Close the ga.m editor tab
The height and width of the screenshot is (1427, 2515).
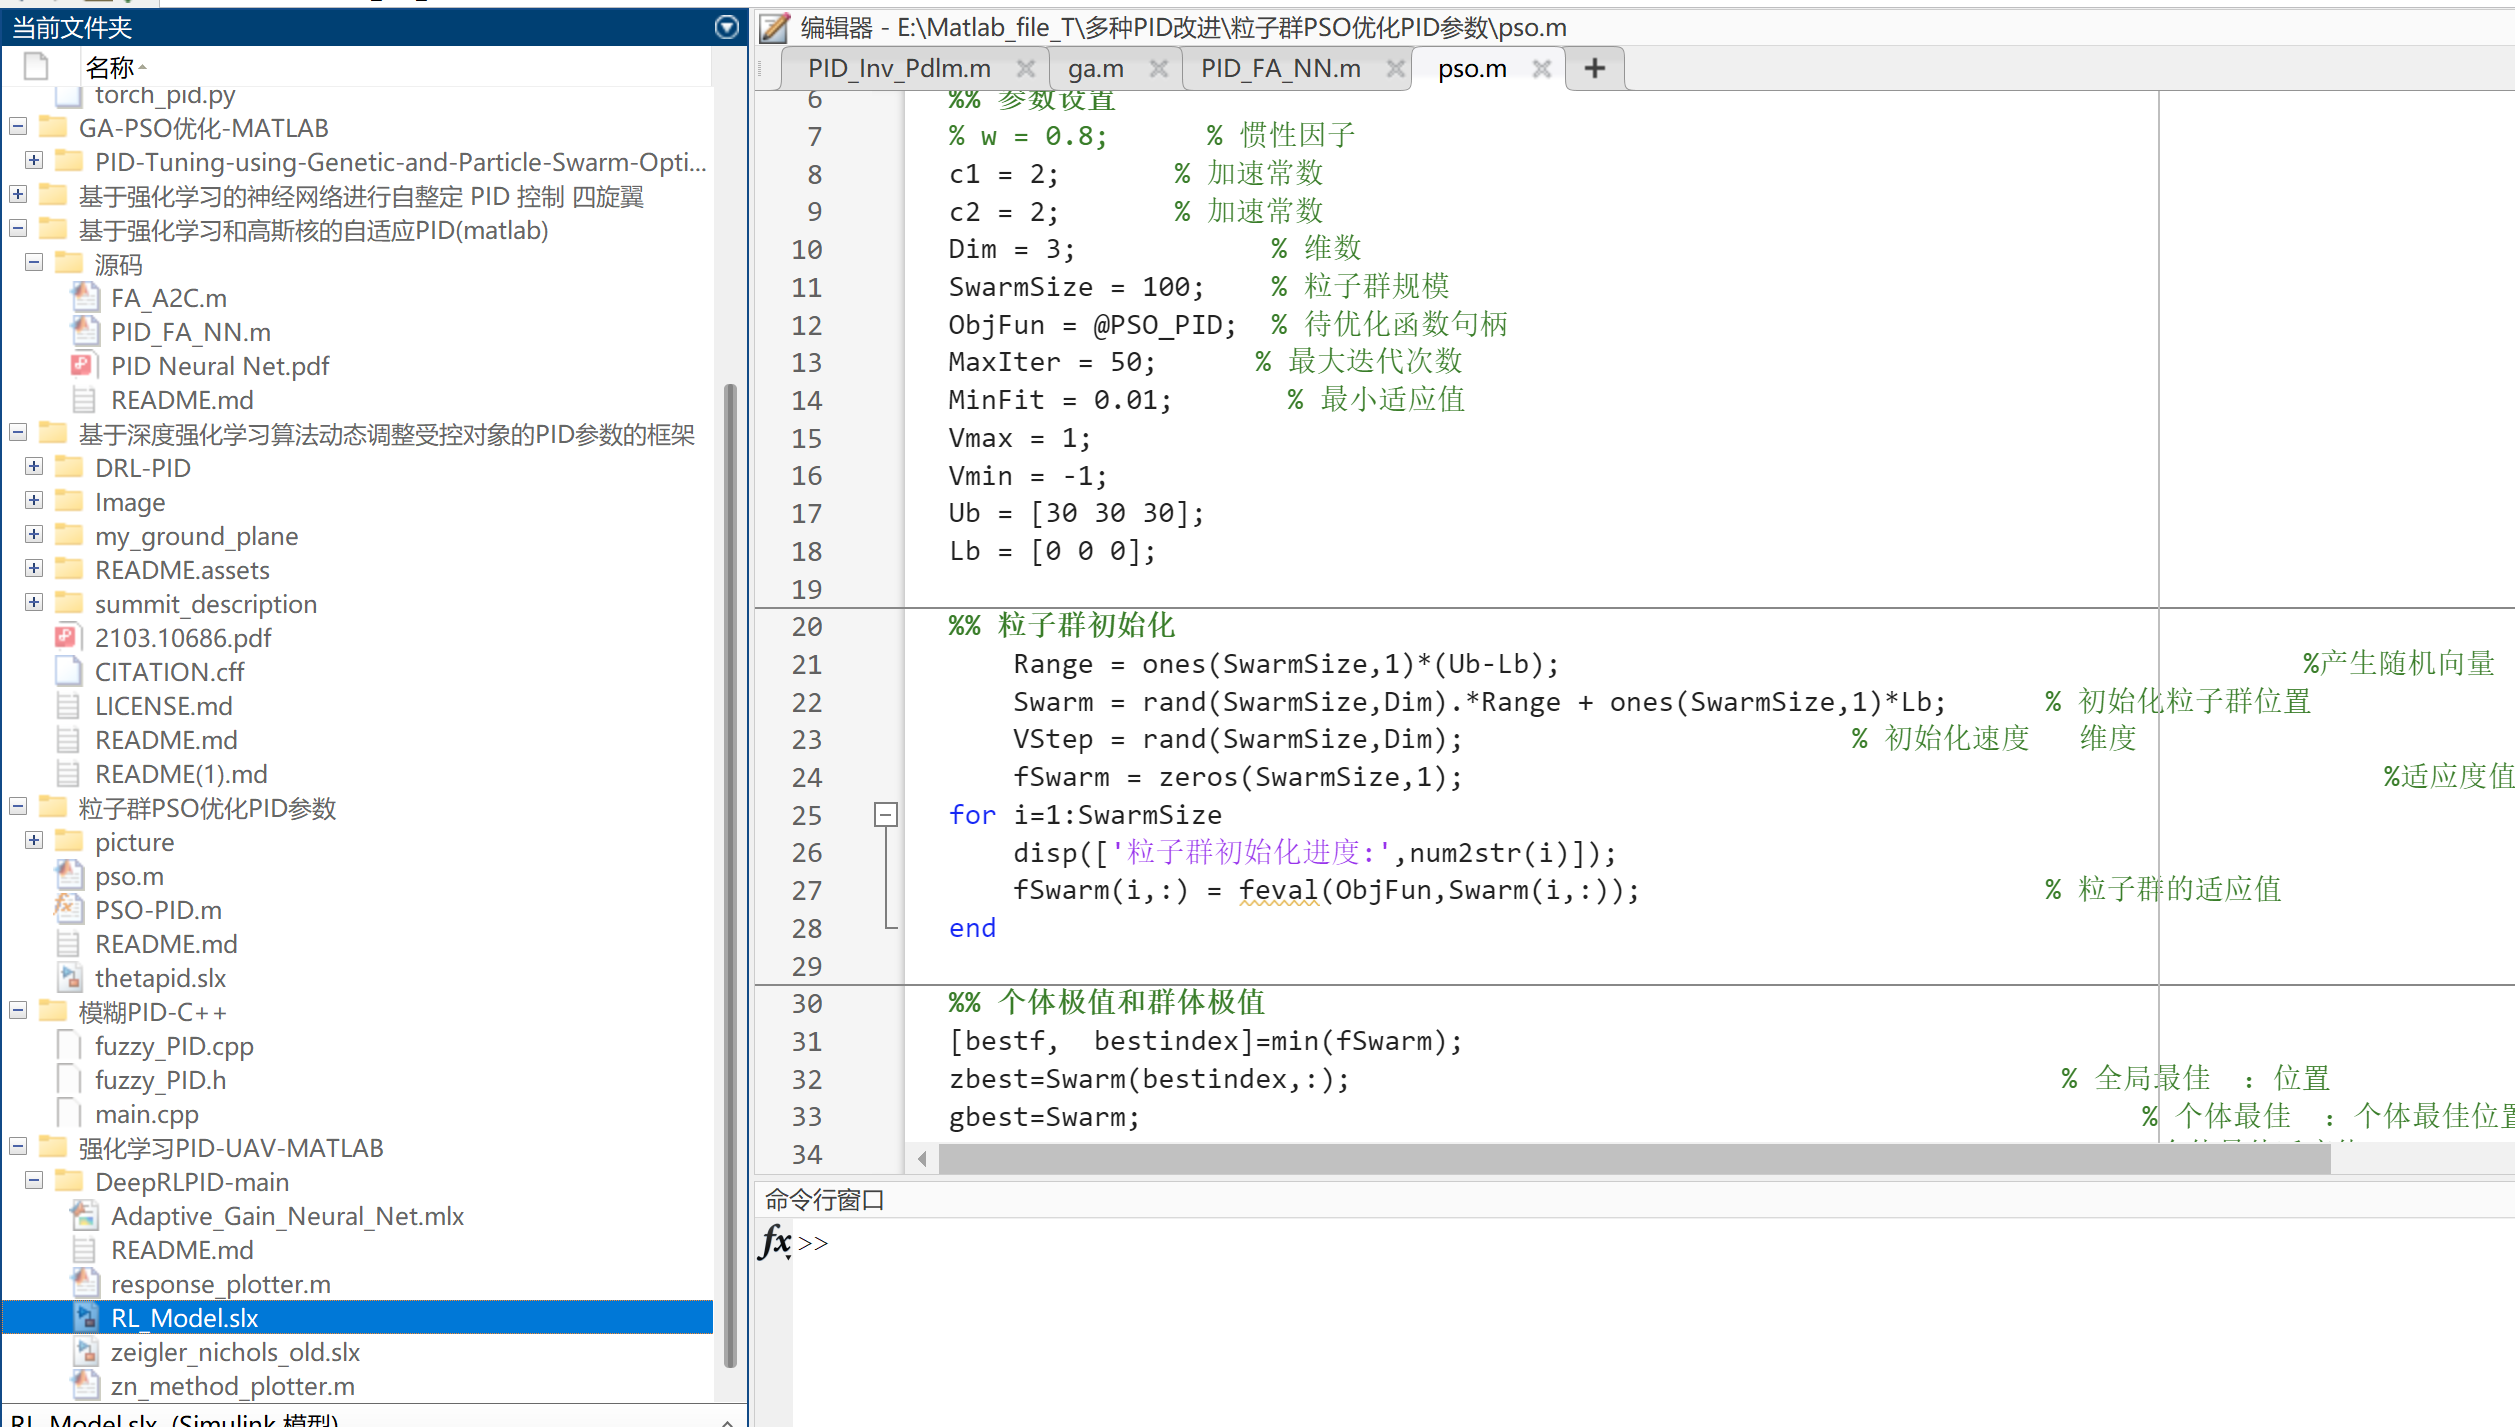click(1158, 68)
